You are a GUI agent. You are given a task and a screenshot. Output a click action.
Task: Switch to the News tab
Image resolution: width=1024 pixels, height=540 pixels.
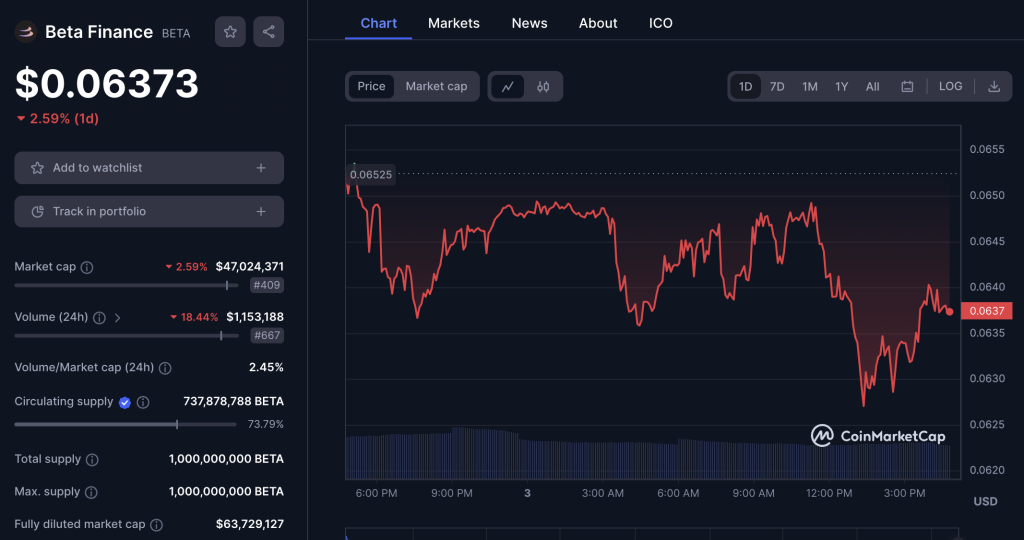[530, 23]
